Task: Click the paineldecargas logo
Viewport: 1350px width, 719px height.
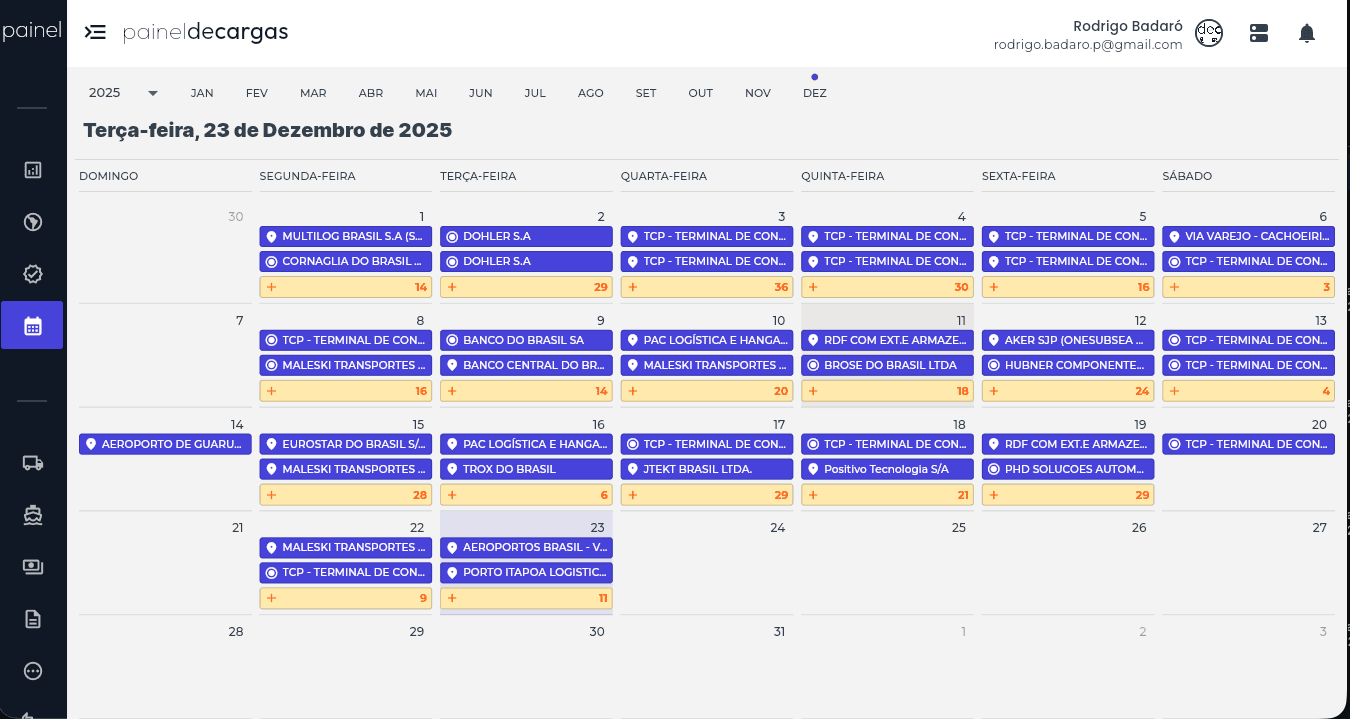Action: pyautogui.click(x=206, y=32)
